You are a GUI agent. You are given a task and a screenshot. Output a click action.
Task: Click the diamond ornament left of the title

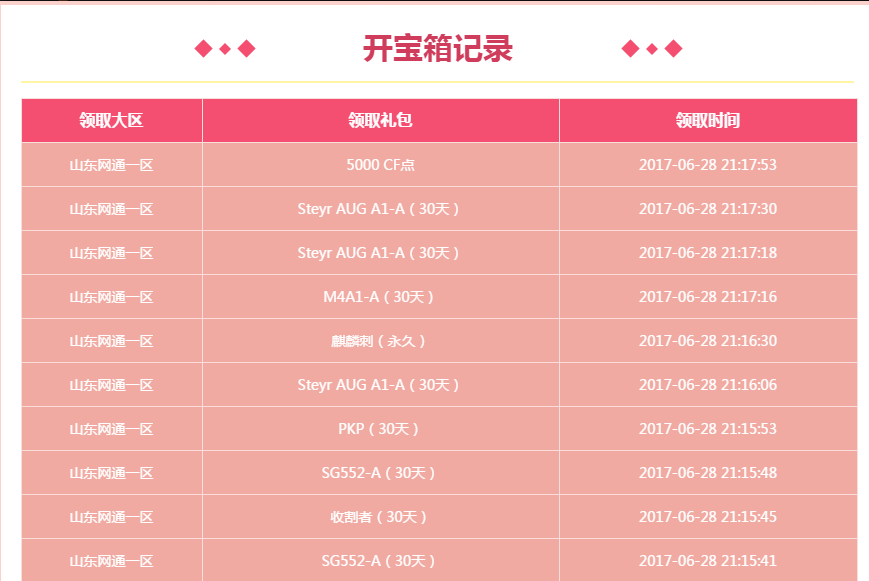225,49
